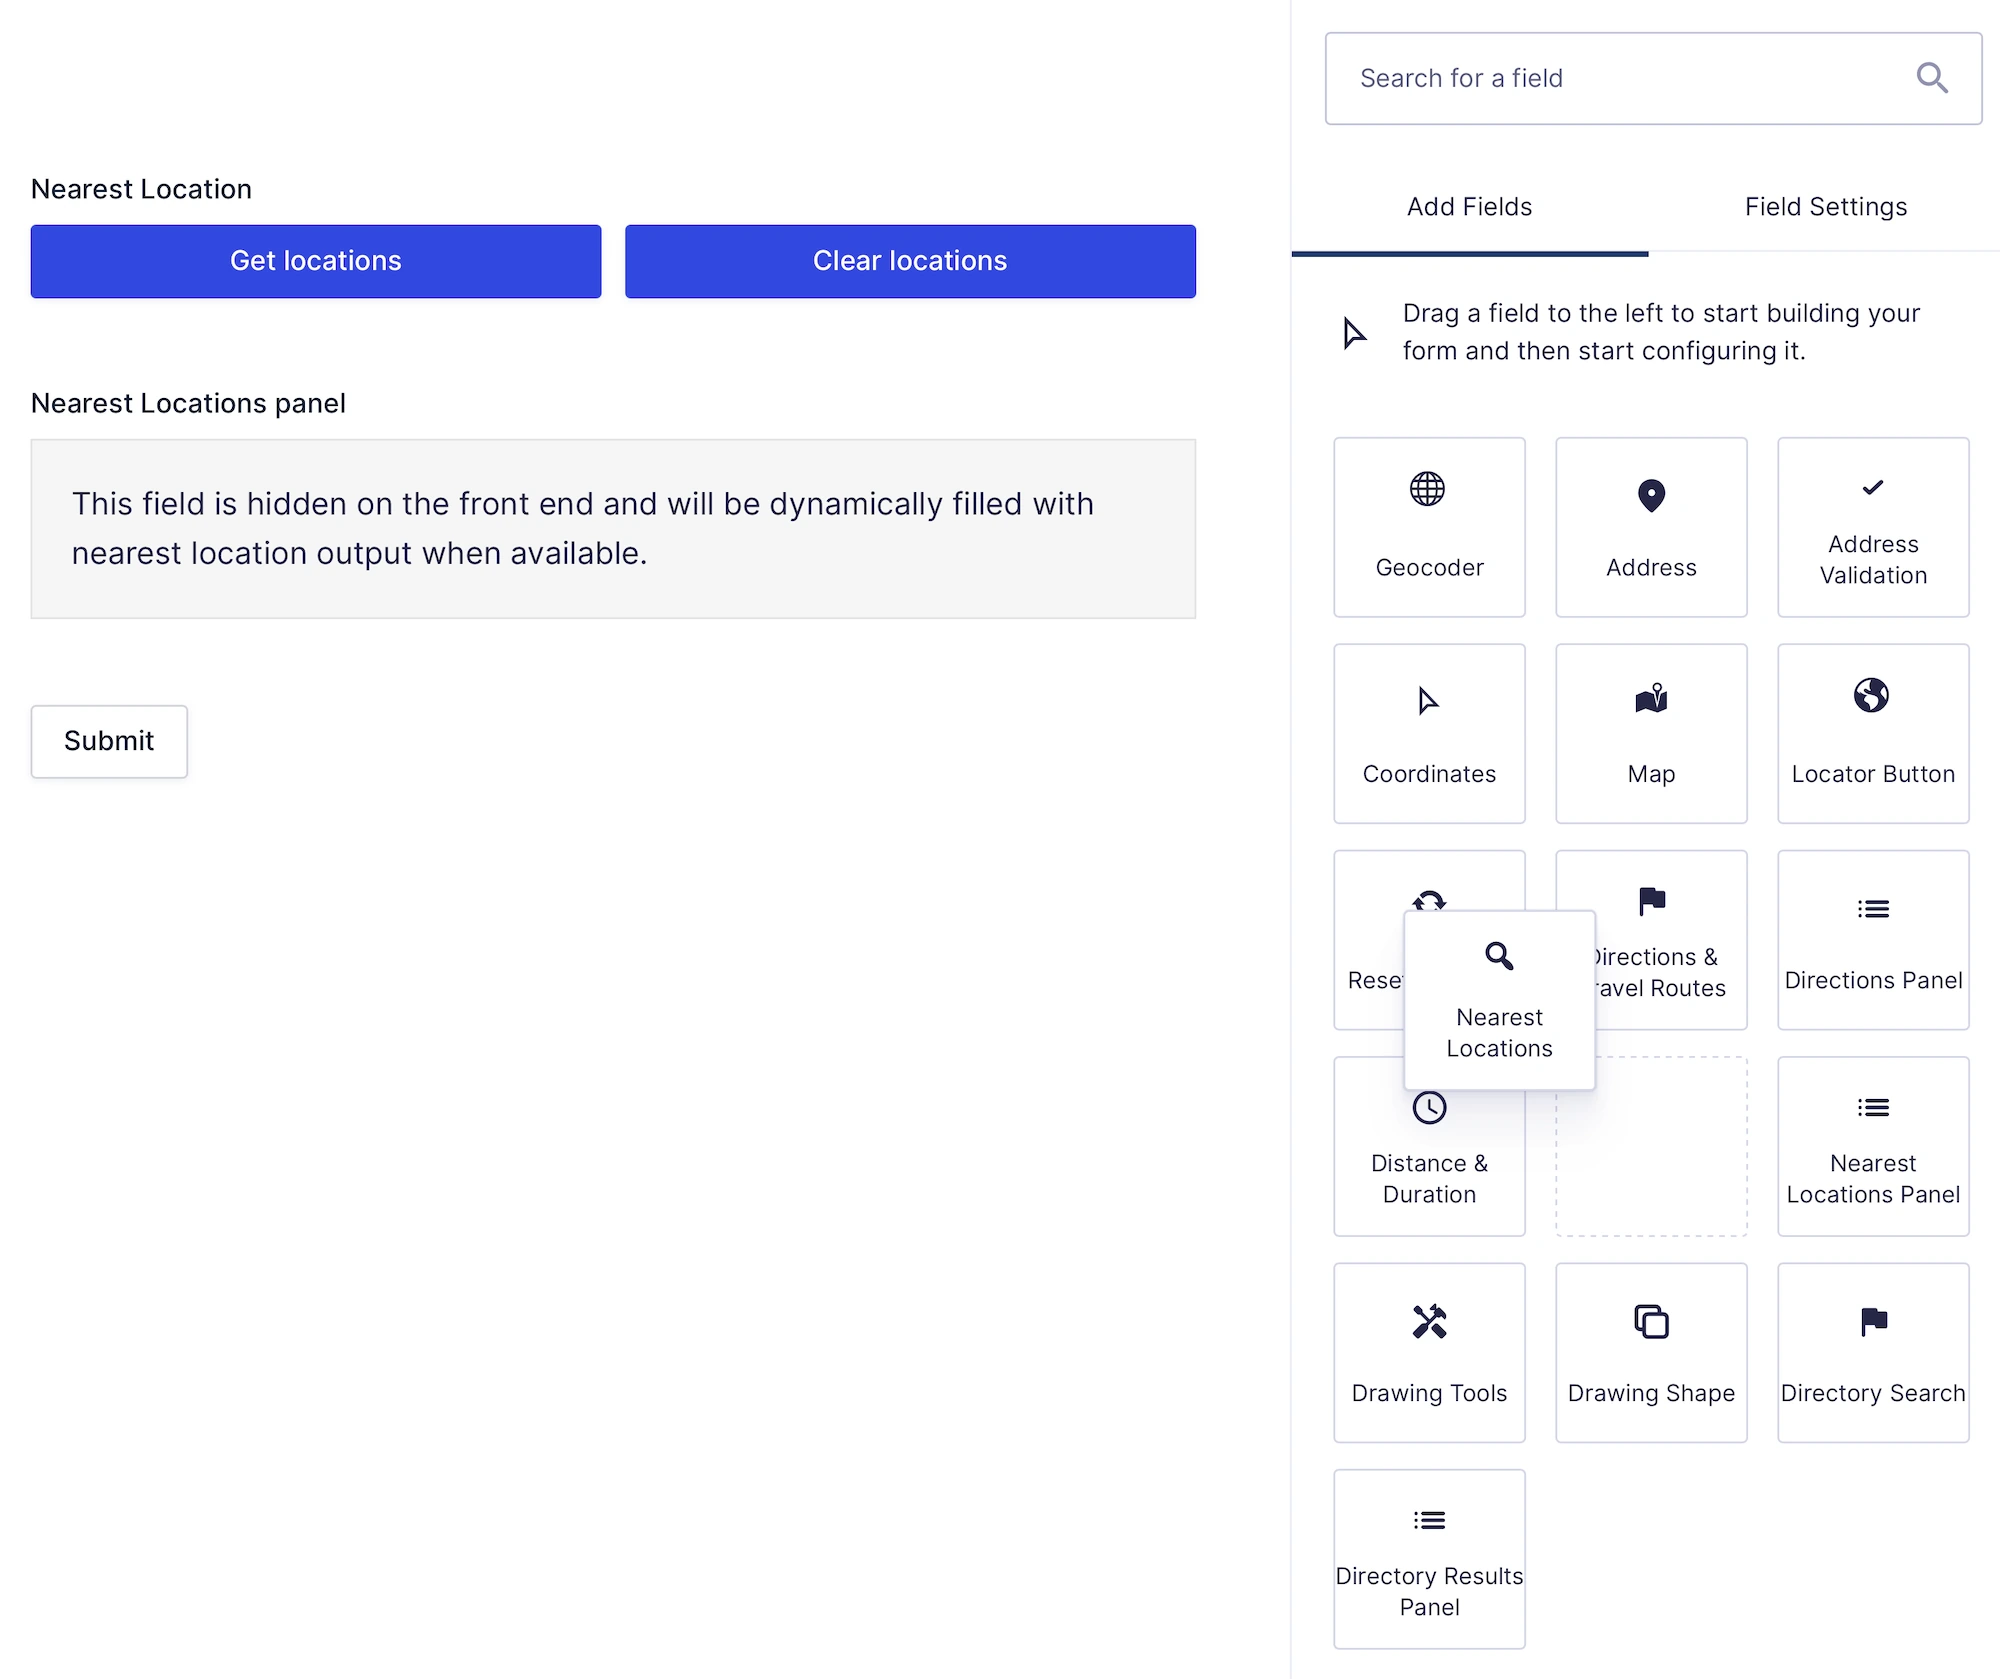Choose the Locator Button globe icon
The image size is (2000, 1679).
(1871, 695)
